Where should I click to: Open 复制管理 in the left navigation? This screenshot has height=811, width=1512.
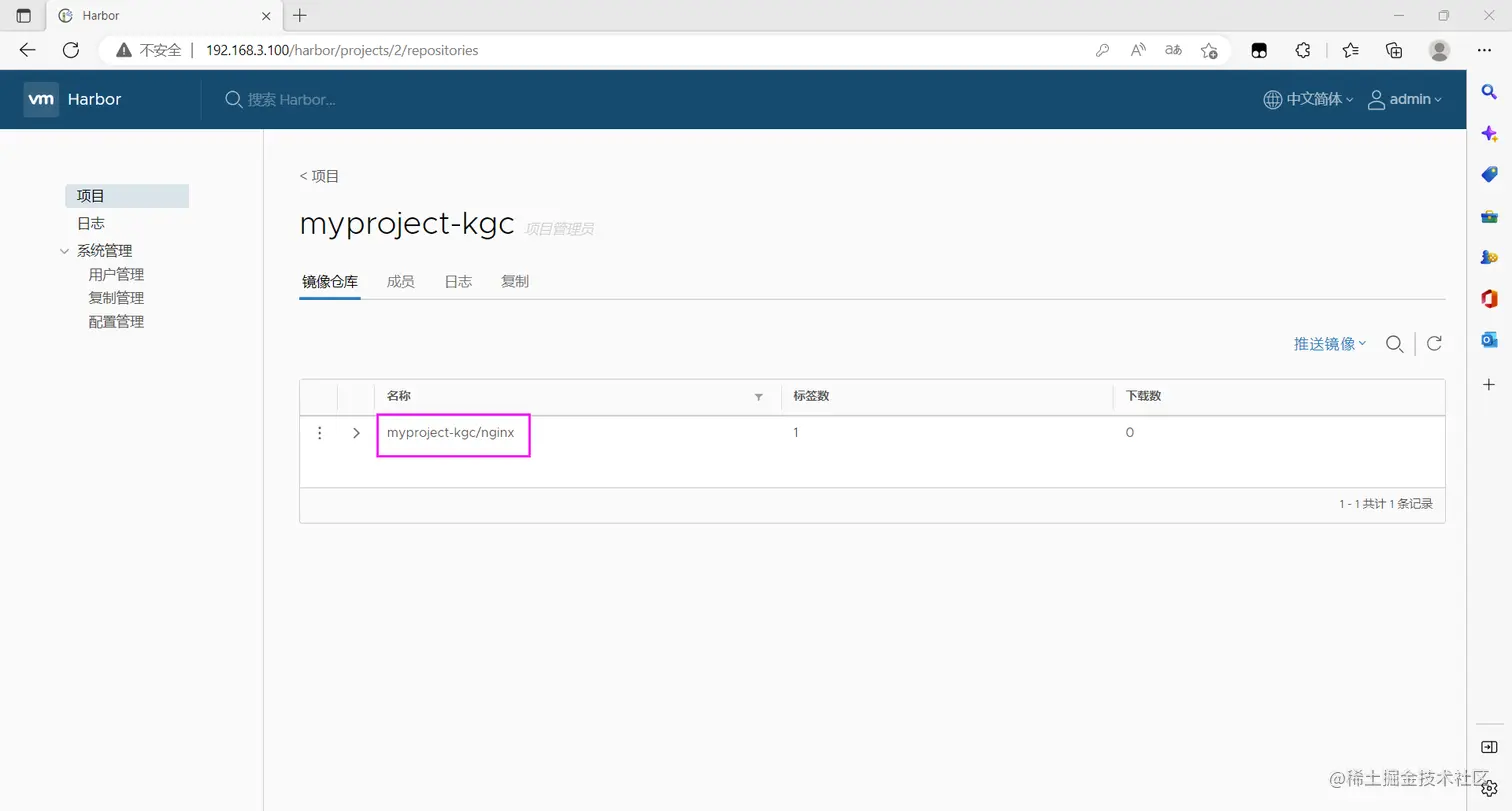(116, 298)
